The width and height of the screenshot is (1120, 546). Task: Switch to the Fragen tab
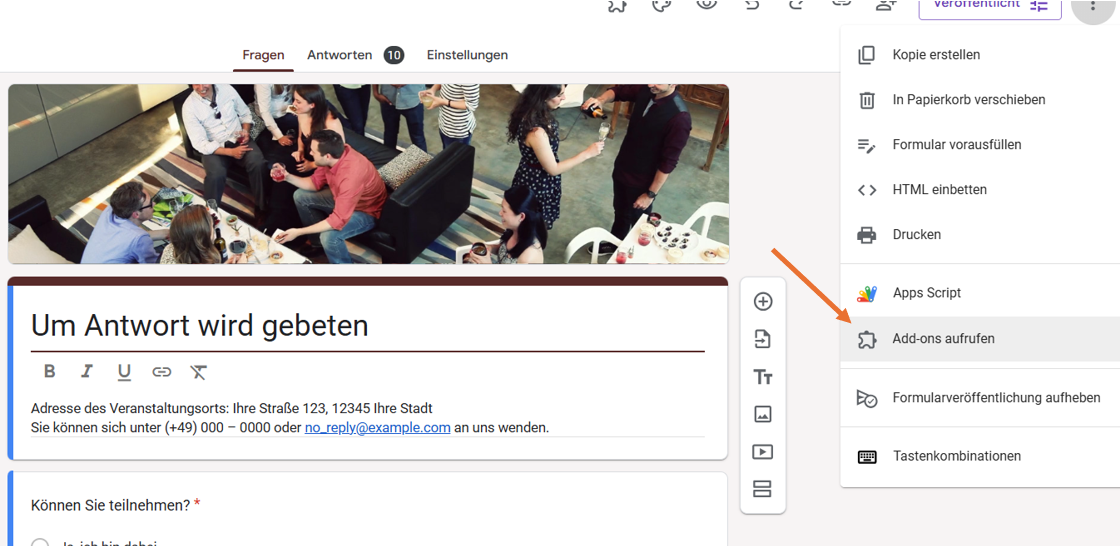tap(263, 55)
